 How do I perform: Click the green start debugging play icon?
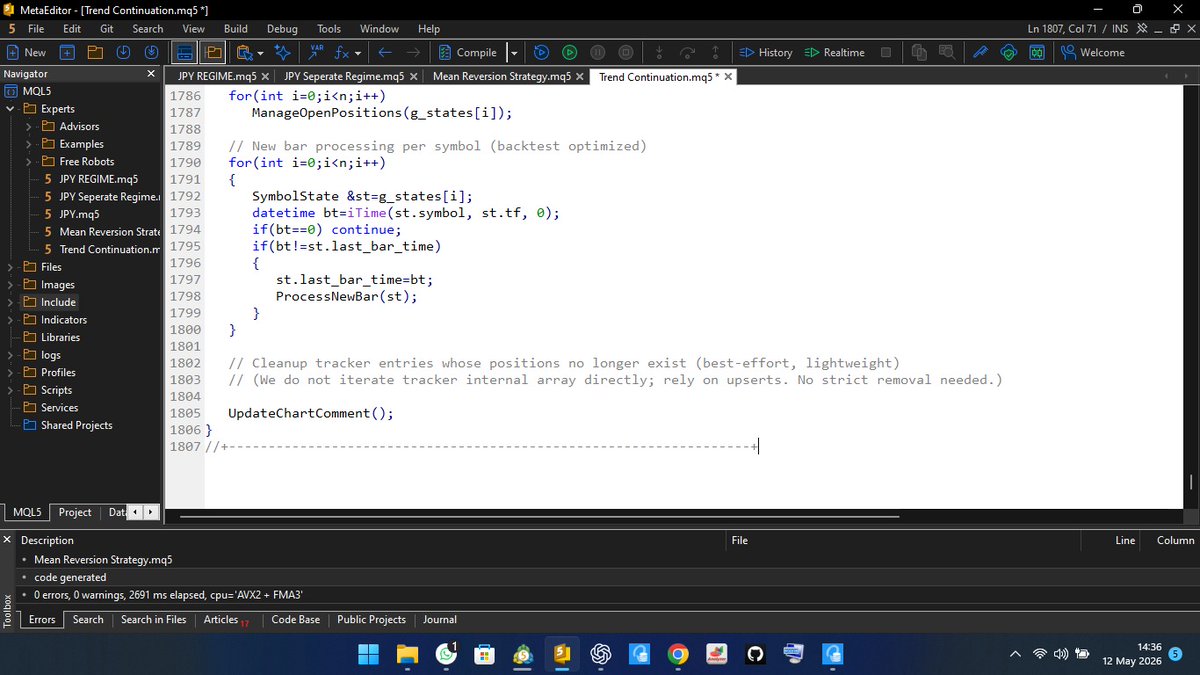[569, 52]
